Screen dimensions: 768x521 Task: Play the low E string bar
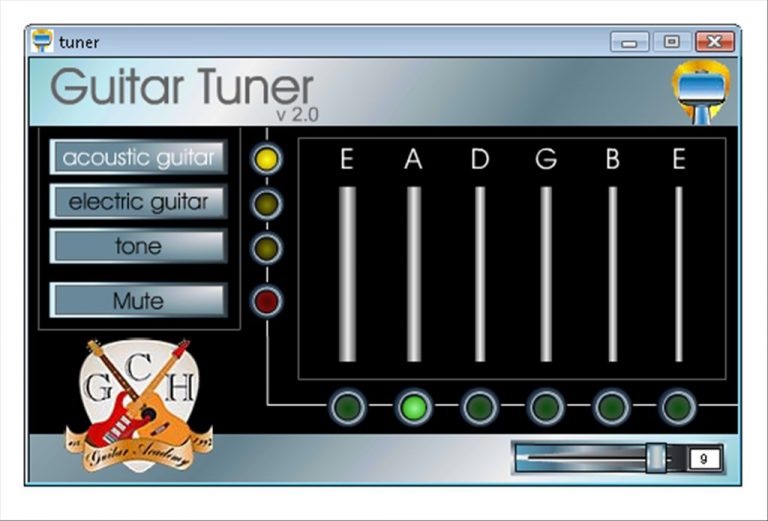coord(347,274)
